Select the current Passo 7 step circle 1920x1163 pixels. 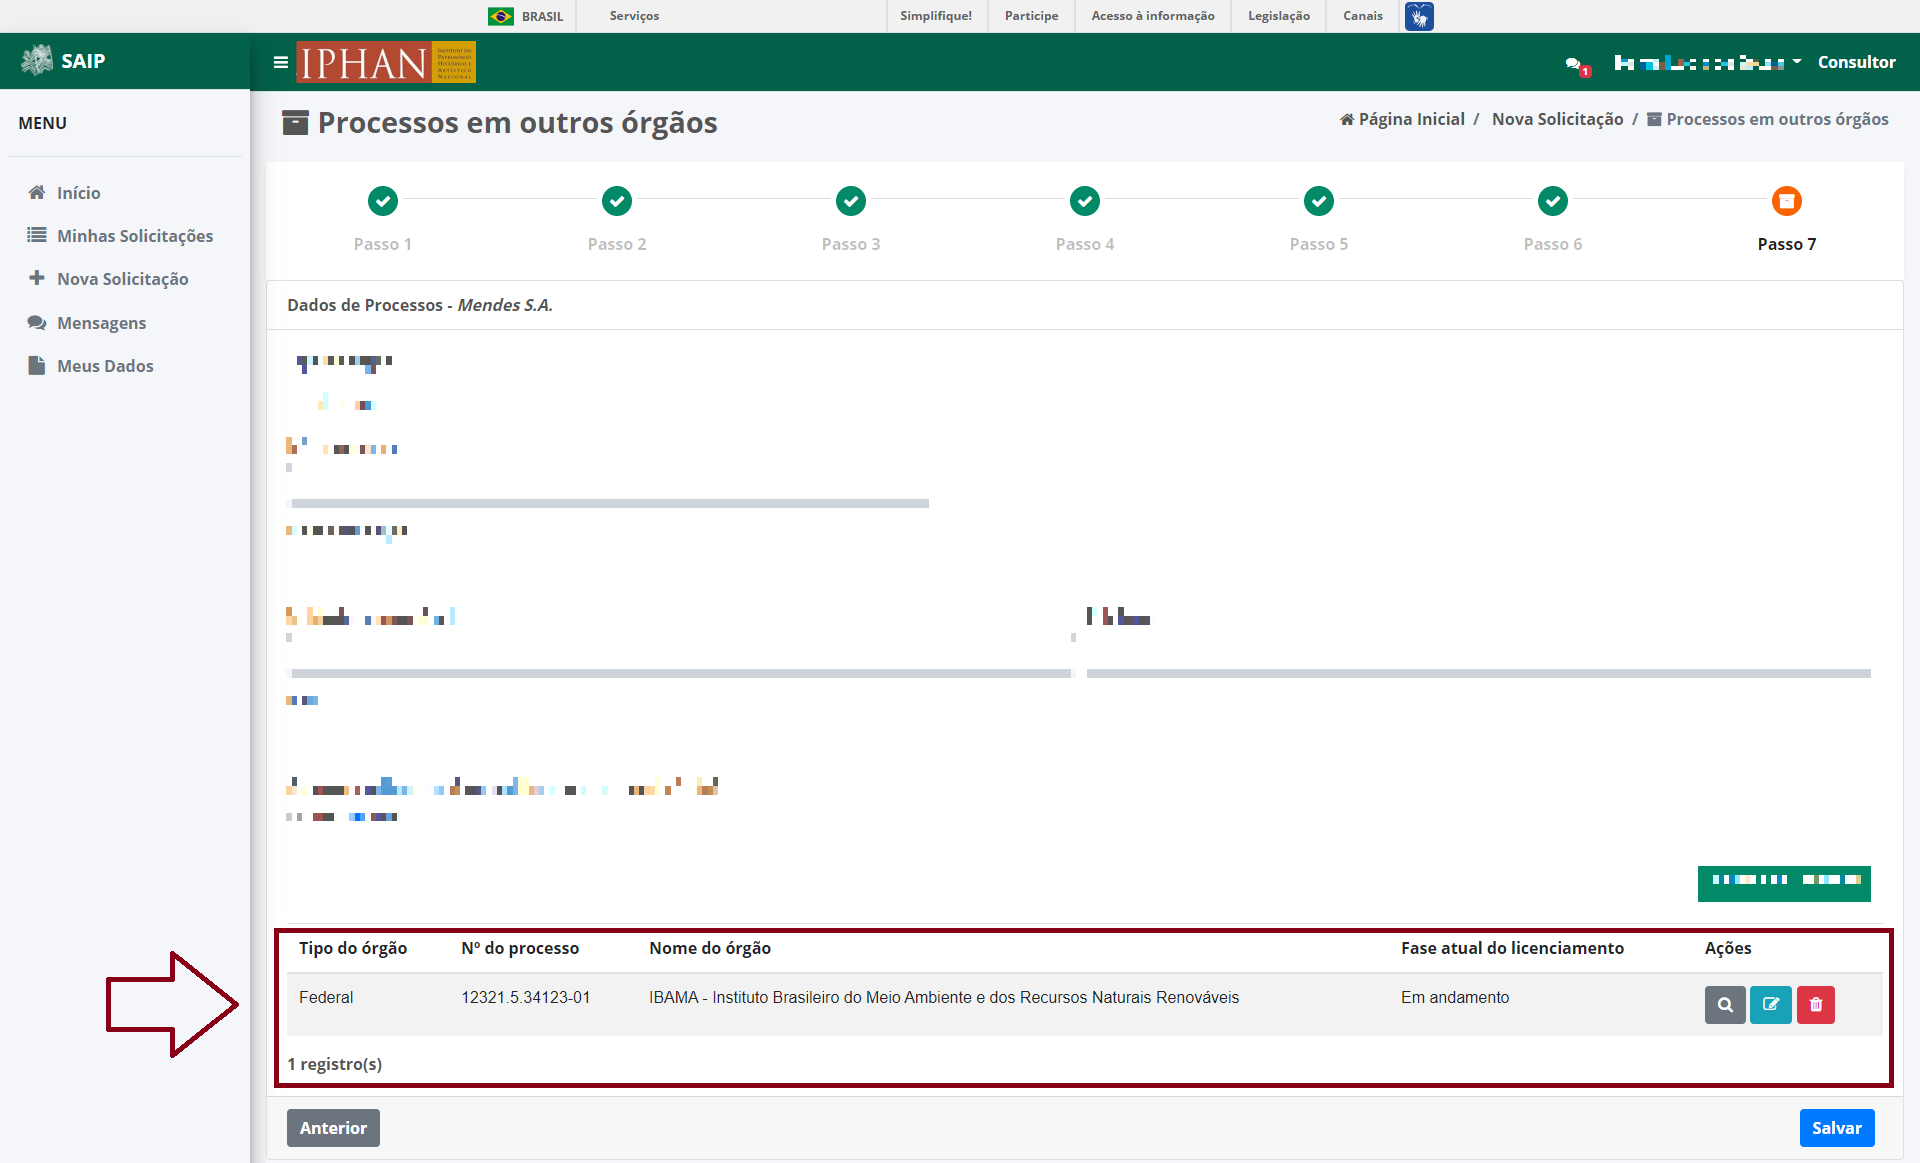(1787, 201)
